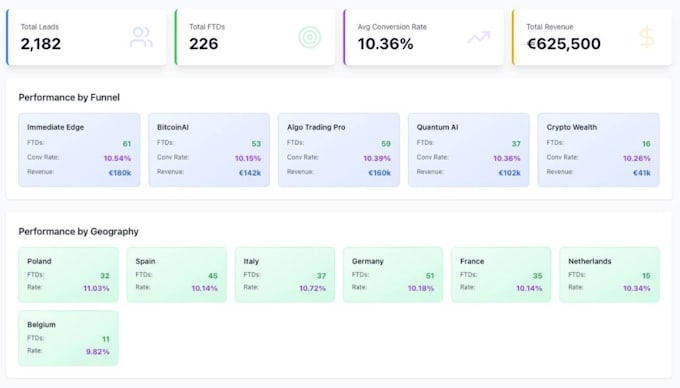
Task: Select Italy rate 10.72%
Action: pyautogui.click(x=312, y=288)
